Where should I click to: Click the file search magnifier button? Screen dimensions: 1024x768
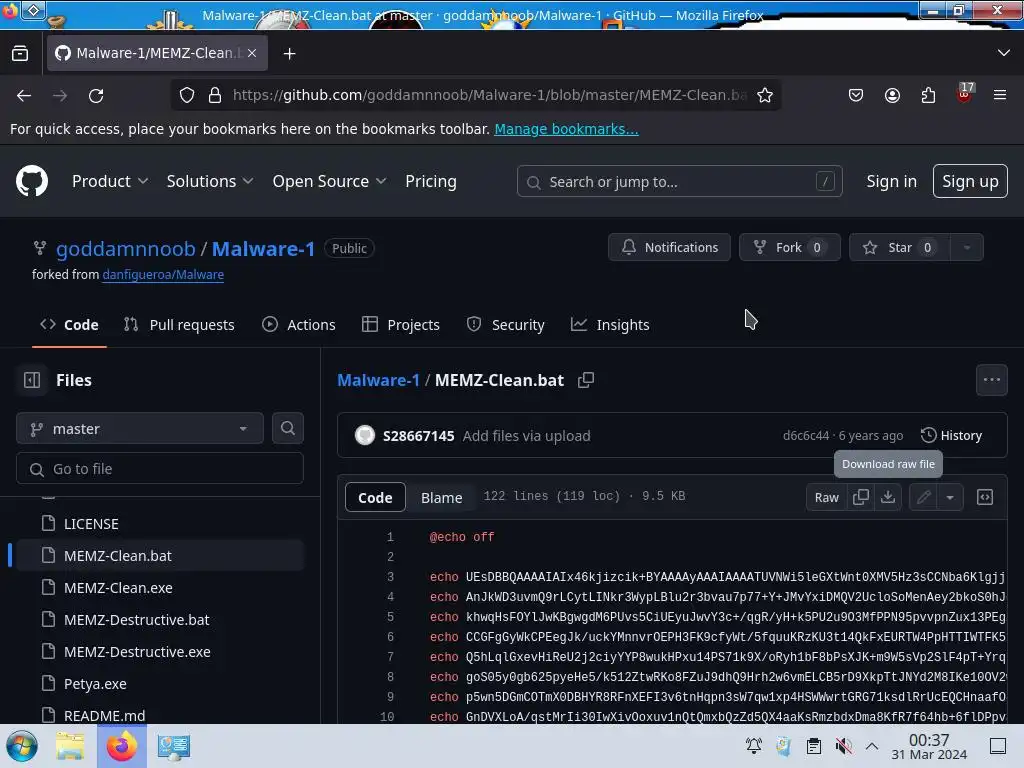pos(287,428)
